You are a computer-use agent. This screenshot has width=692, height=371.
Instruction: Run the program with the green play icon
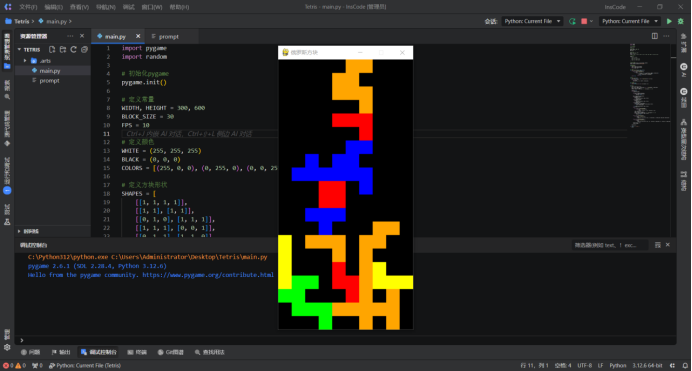669,21
